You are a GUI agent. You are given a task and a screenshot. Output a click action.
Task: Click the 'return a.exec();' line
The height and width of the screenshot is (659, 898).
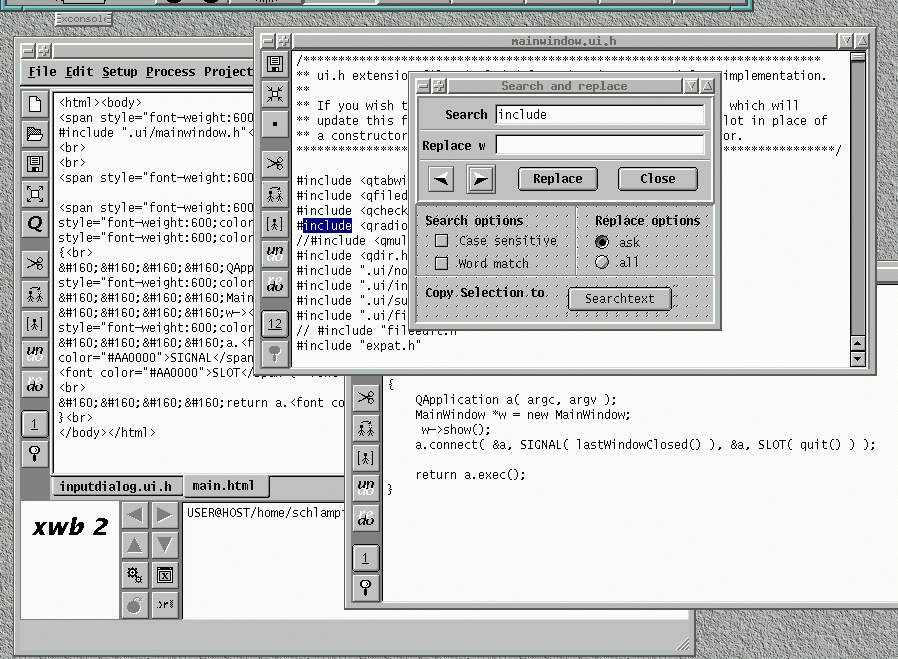point(470,475)
